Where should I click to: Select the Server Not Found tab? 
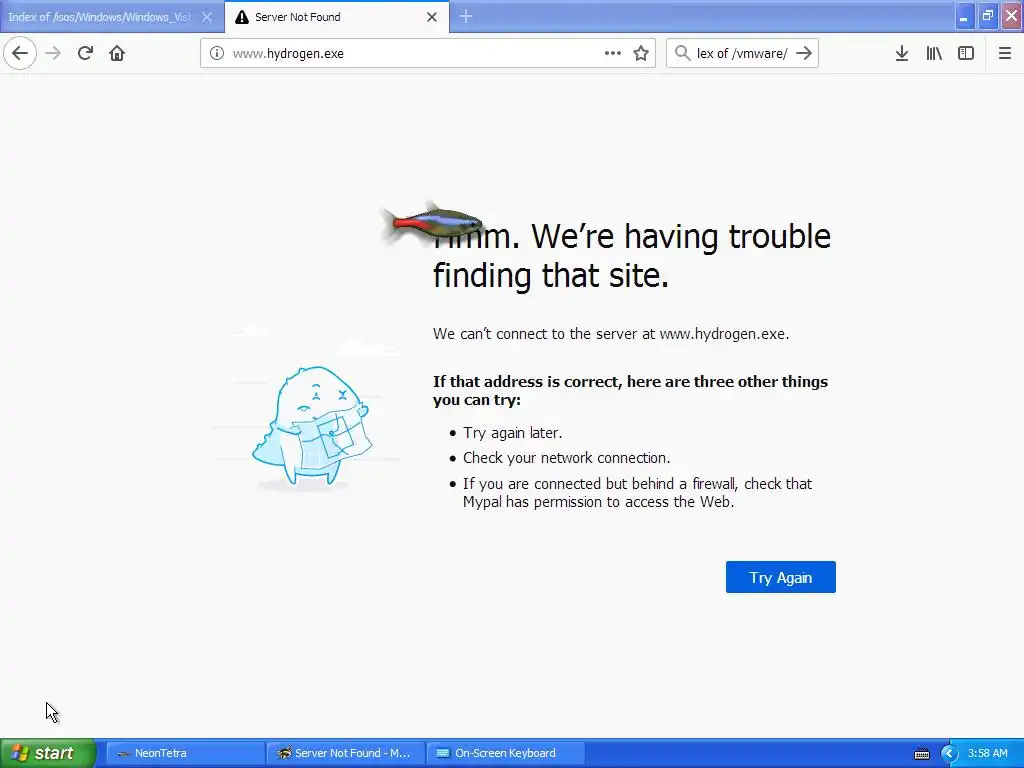coord(327,17)
